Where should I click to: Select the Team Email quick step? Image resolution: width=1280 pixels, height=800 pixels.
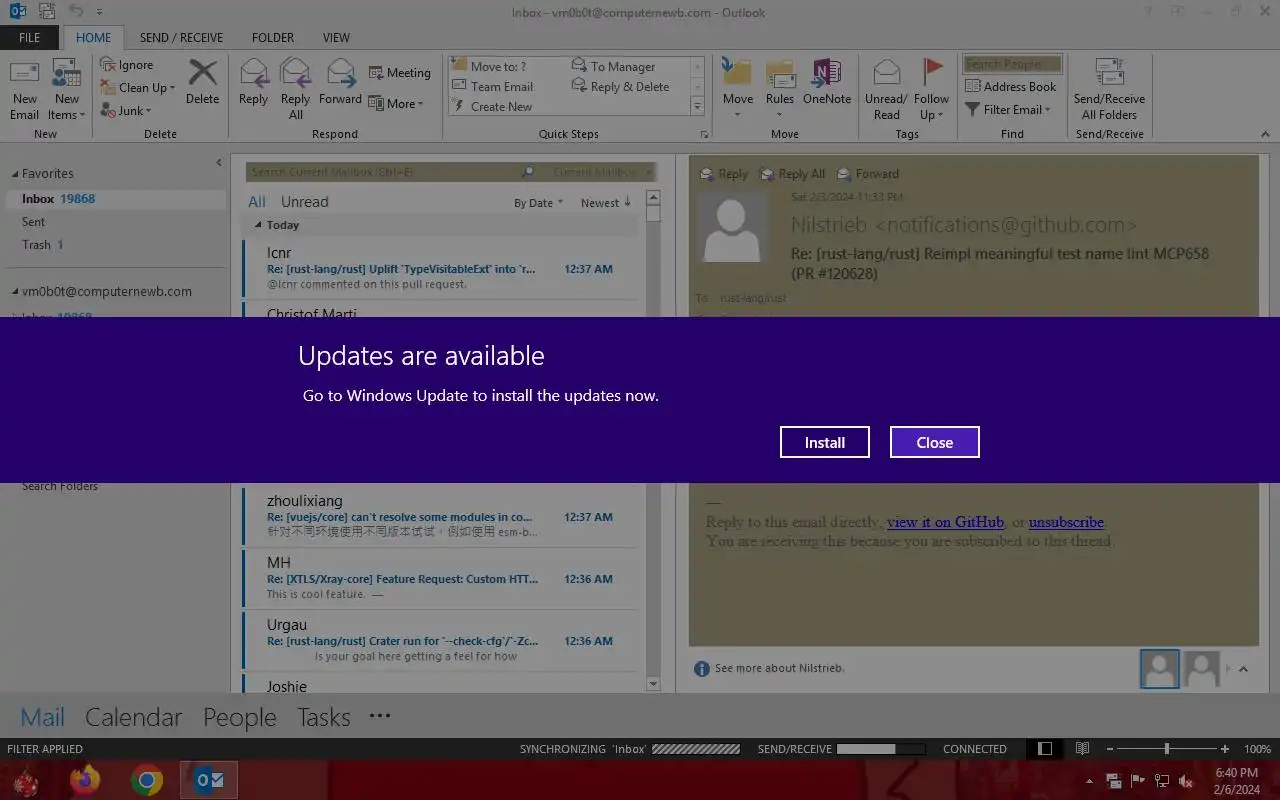pos(492,87)
